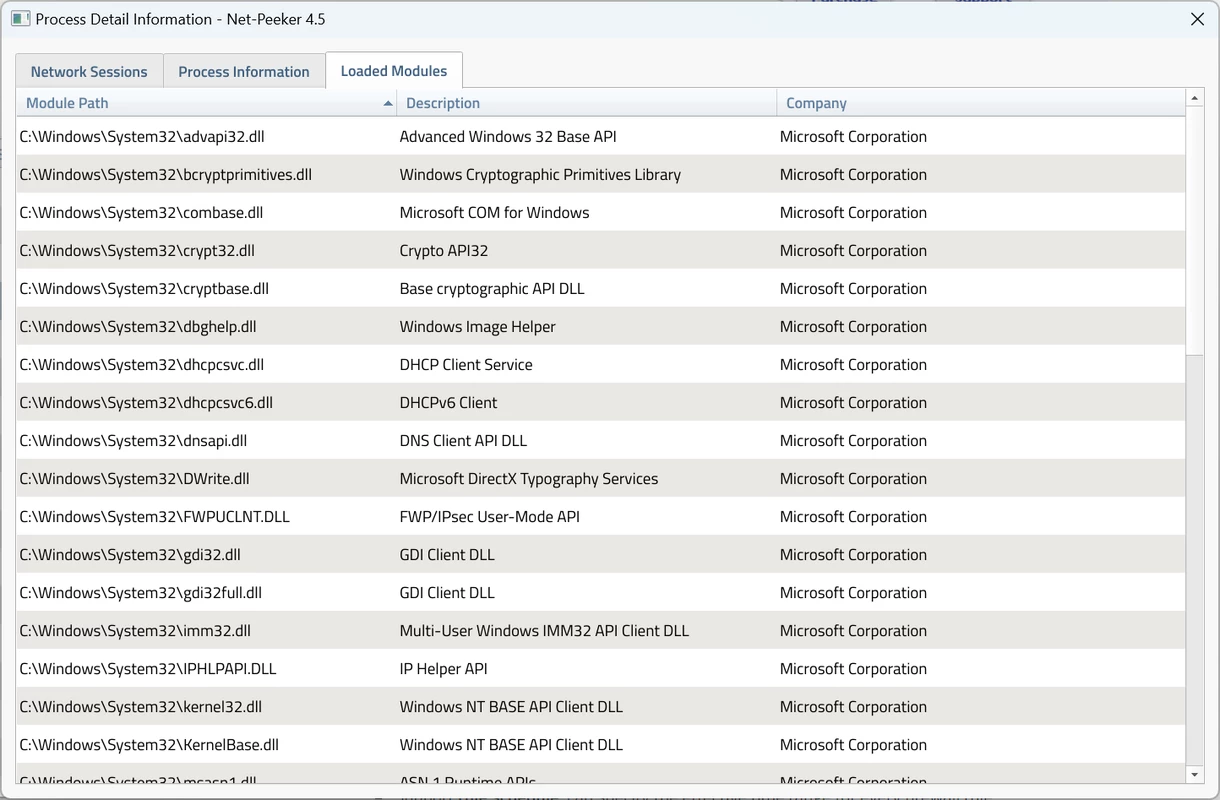Click the DHCP Client Service description
The height and width of the screenshot is (800, 1220).
point(466,365)
